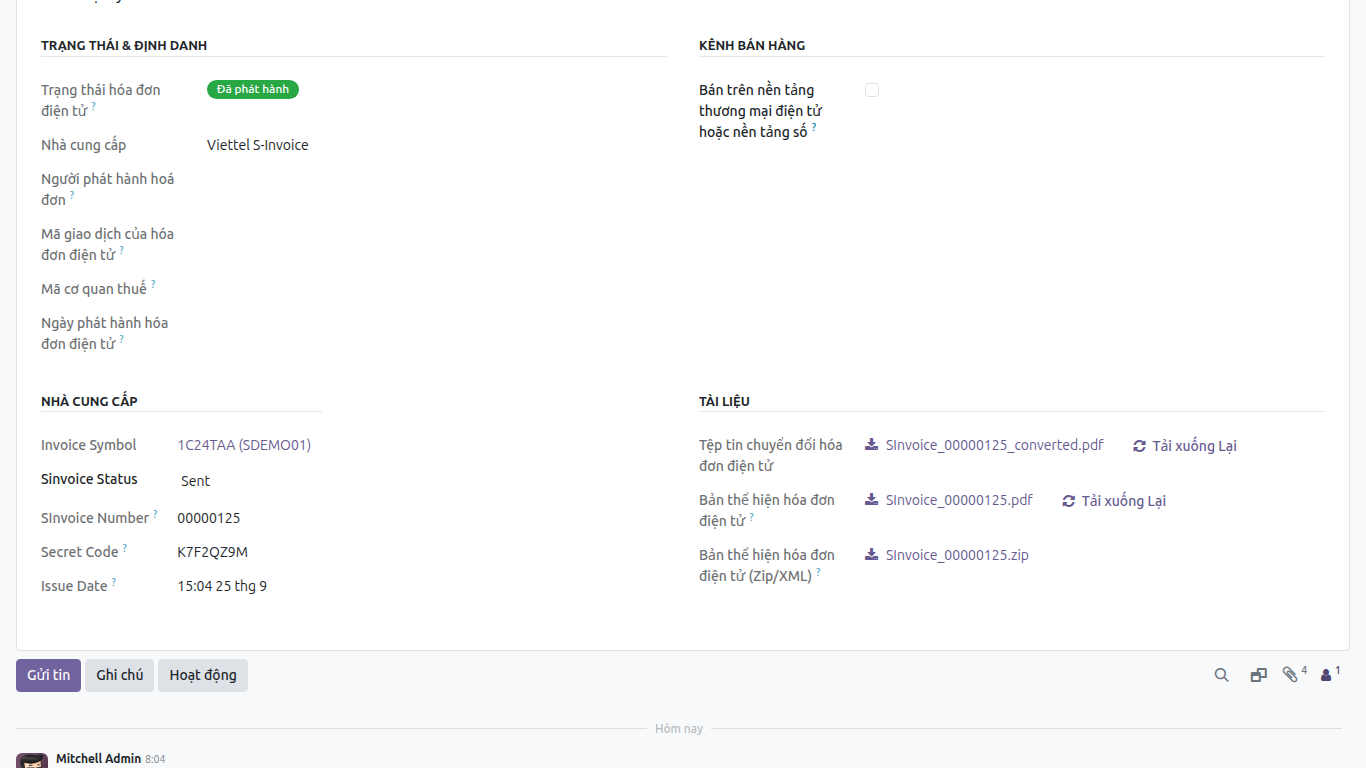This screenshot has height=768, width=1366.
Task: Click help mark beside Issue Date
Action: 114,582
